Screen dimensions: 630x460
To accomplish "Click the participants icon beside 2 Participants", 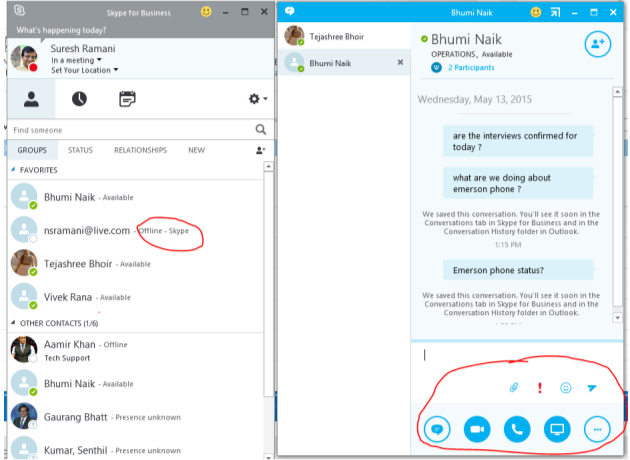I will click(436, 67).
